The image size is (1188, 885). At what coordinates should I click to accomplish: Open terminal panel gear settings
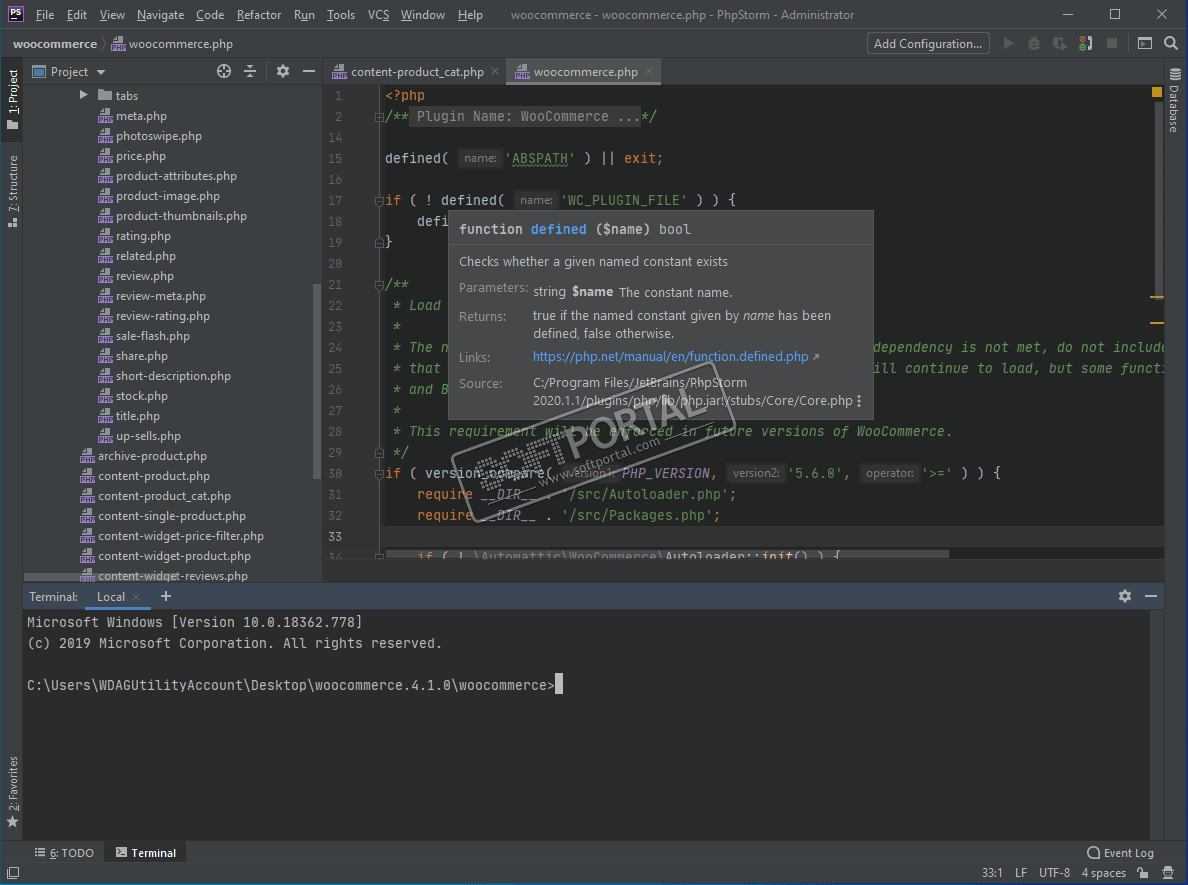pos(1125,596)
